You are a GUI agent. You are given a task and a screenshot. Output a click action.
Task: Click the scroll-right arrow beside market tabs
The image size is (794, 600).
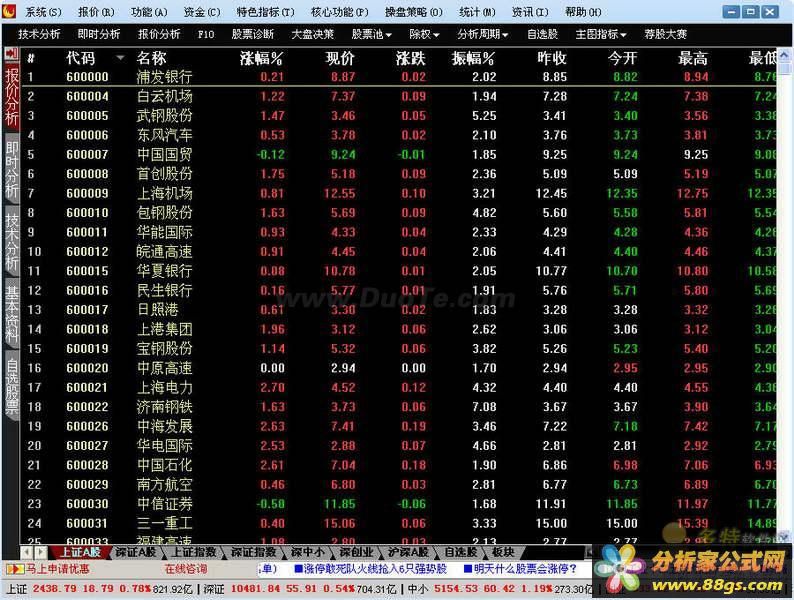[41, 552]
